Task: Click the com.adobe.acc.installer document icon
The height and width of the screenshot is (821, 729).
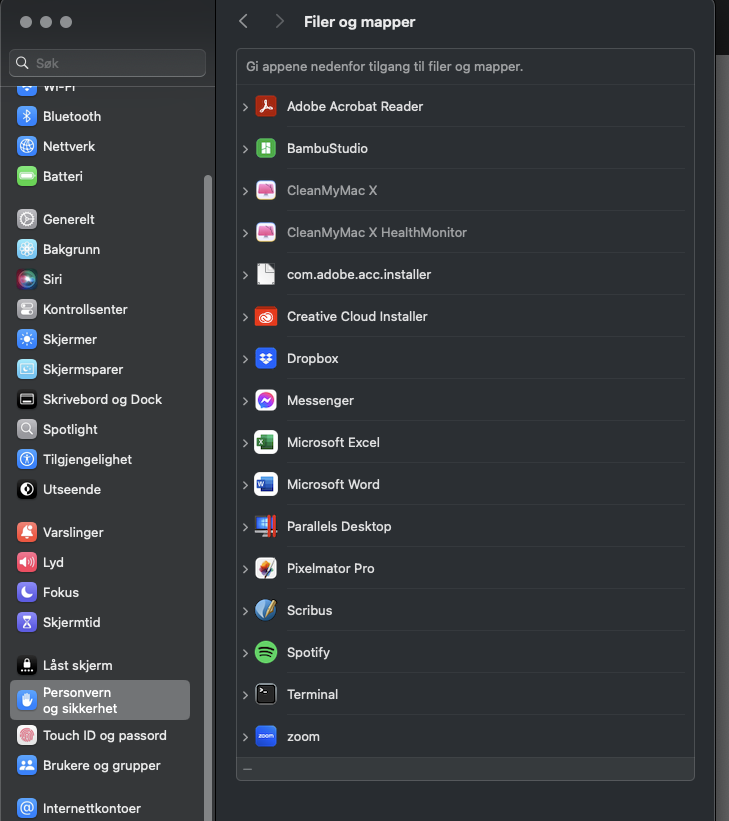Action: pyautogui.click(x=266, y=274)
